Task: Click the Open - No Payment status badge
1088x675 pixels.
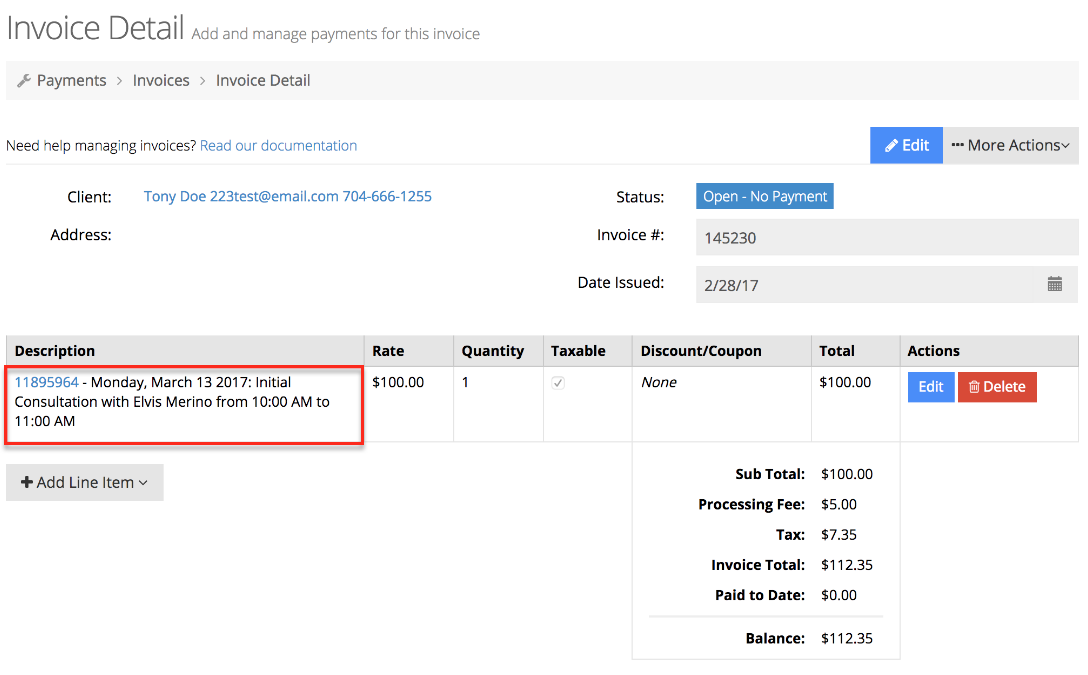Action: click(x=764, y=196)
